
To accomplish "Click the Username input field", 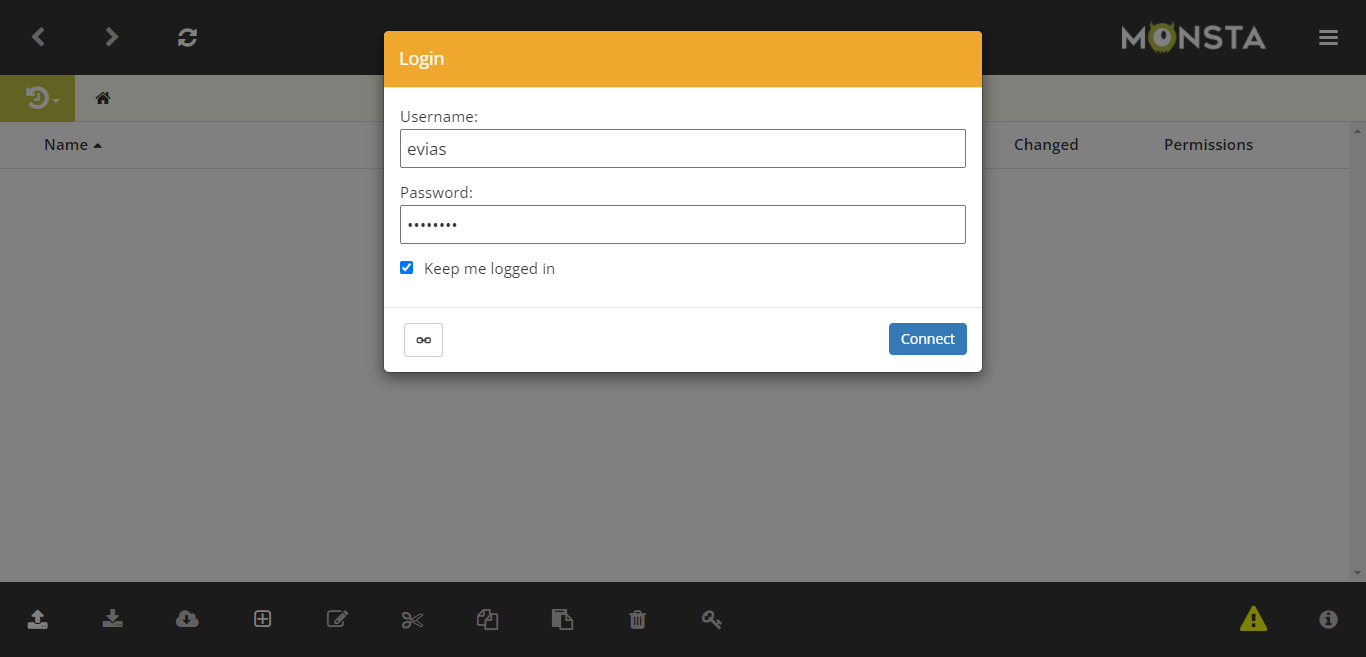I will 683,148.
